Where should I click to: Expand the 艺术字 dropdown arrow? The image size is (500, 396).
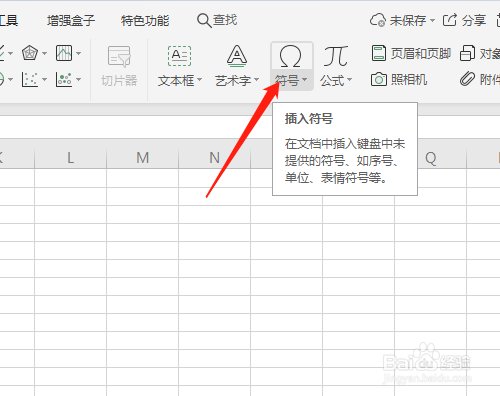pos(256,80)
